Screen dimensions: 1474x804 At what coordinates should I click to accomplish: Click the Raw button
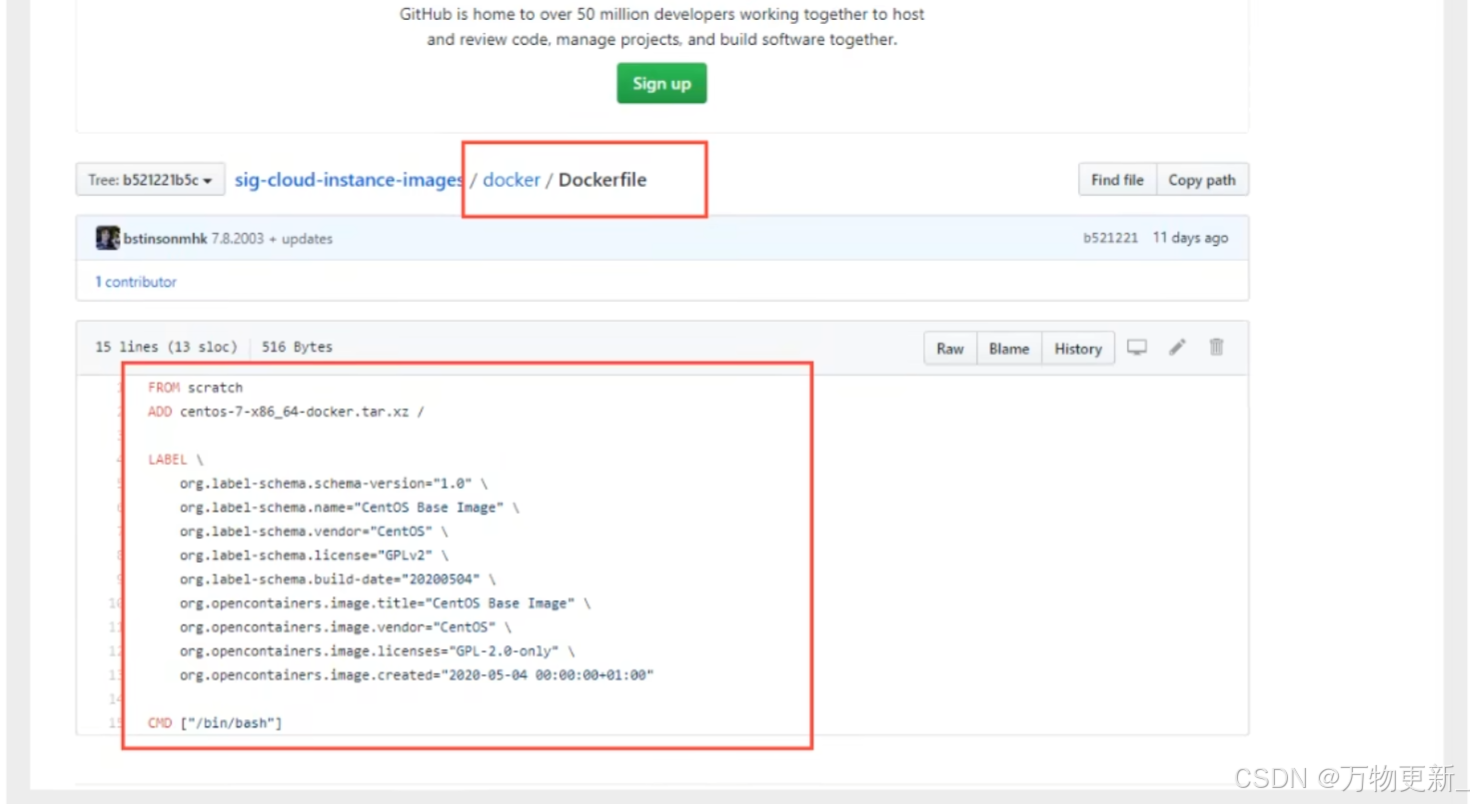click(950, 348)
